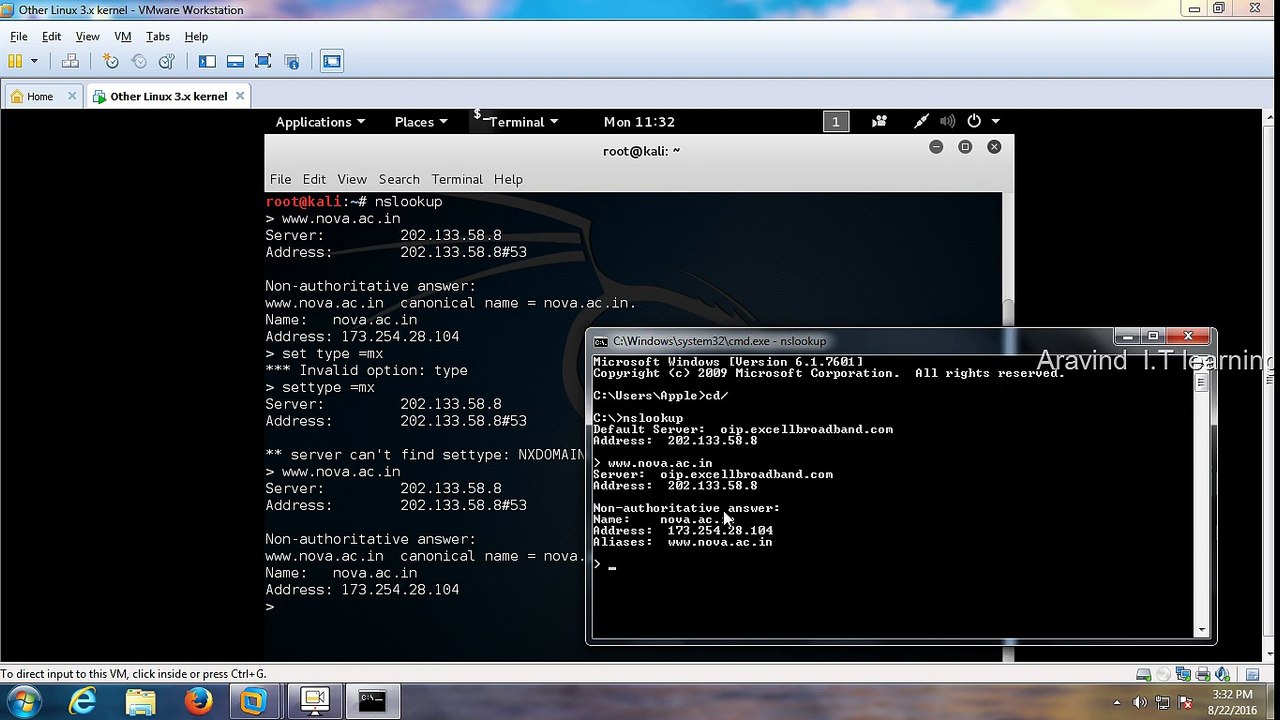Open the Kali clock showing Mon 11:32
The image size is (1280, 720).
coord(639,122)
